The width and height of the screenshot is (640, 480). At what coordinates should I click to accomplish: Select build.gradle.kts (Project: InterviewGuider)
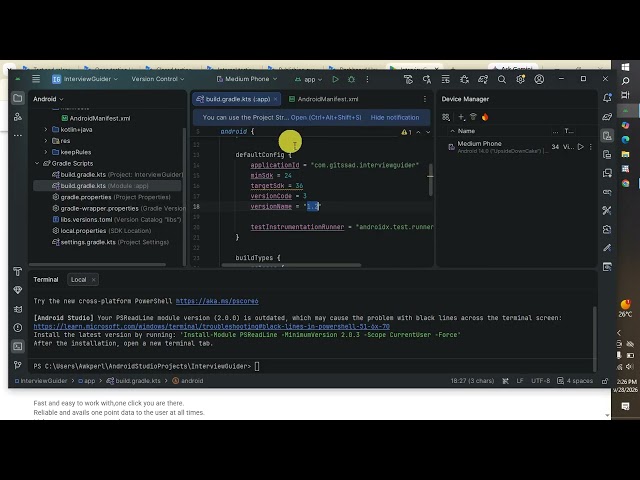[x=117, y=175]
